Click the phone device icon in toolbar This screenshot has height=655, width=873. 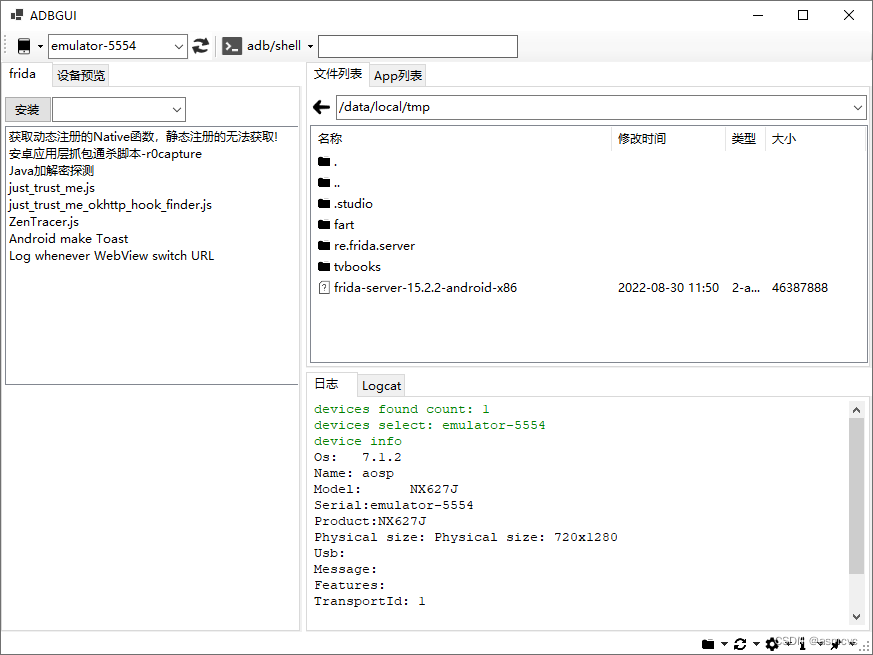click(x=24, y=46)
